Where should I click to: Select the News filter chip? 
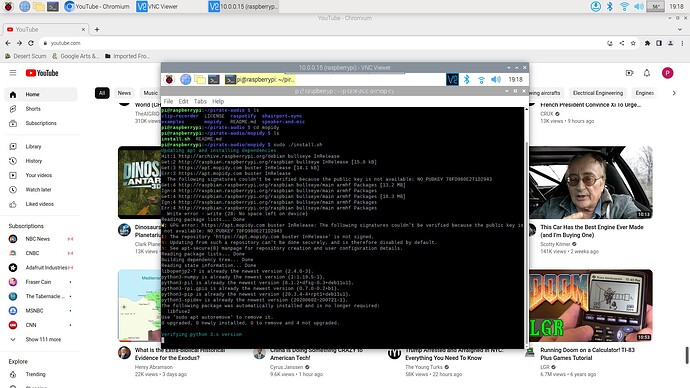click(x=124, y=93)
